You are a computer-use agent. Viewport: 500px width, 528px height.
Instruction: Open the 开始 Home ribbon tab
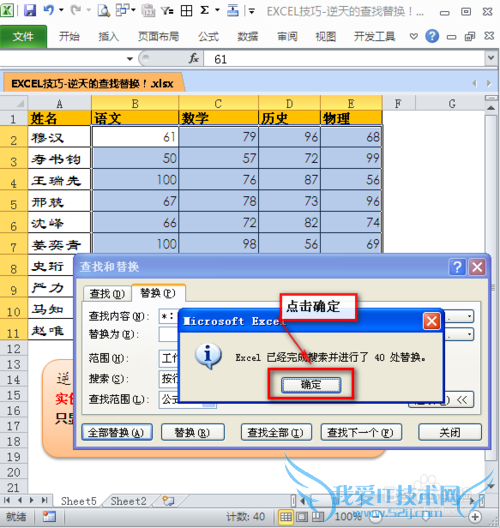pyautogui.click(x=69, y=36)
